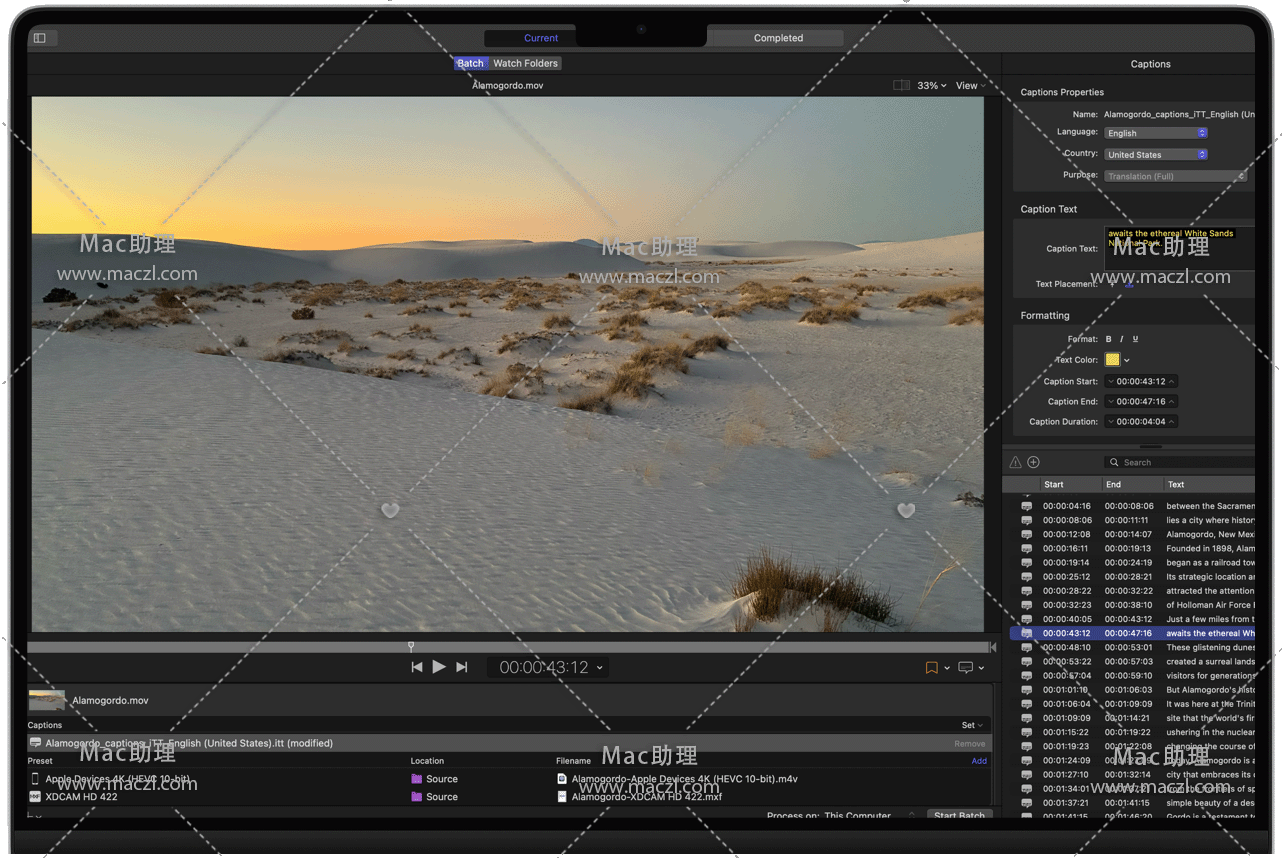1282x858 pixels.
Task: Click the orange marker bookmark icon
Action: (931, 668)
